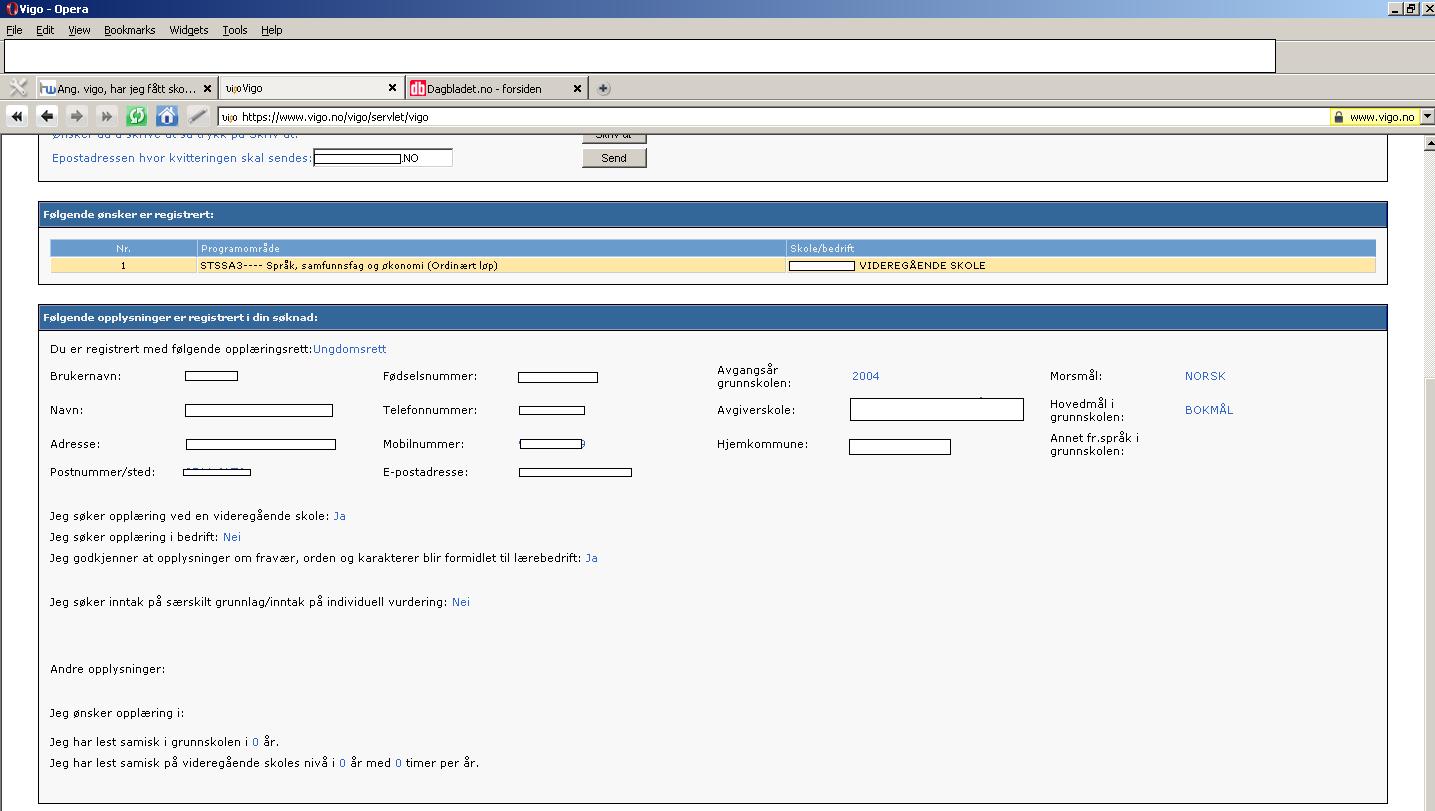Click the BOKMÅL value

click(1209, 410)
